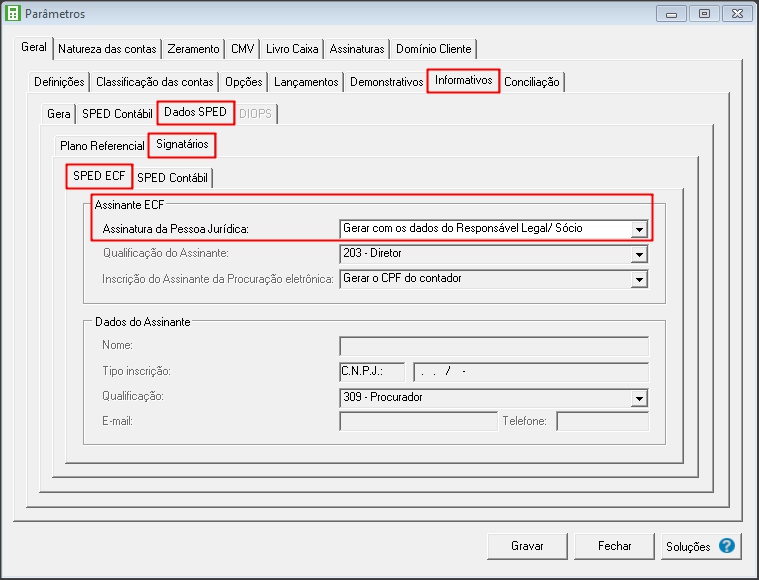759x580 pixels.
Task: Select the Signatários tab
Action: tap(182, 144)
